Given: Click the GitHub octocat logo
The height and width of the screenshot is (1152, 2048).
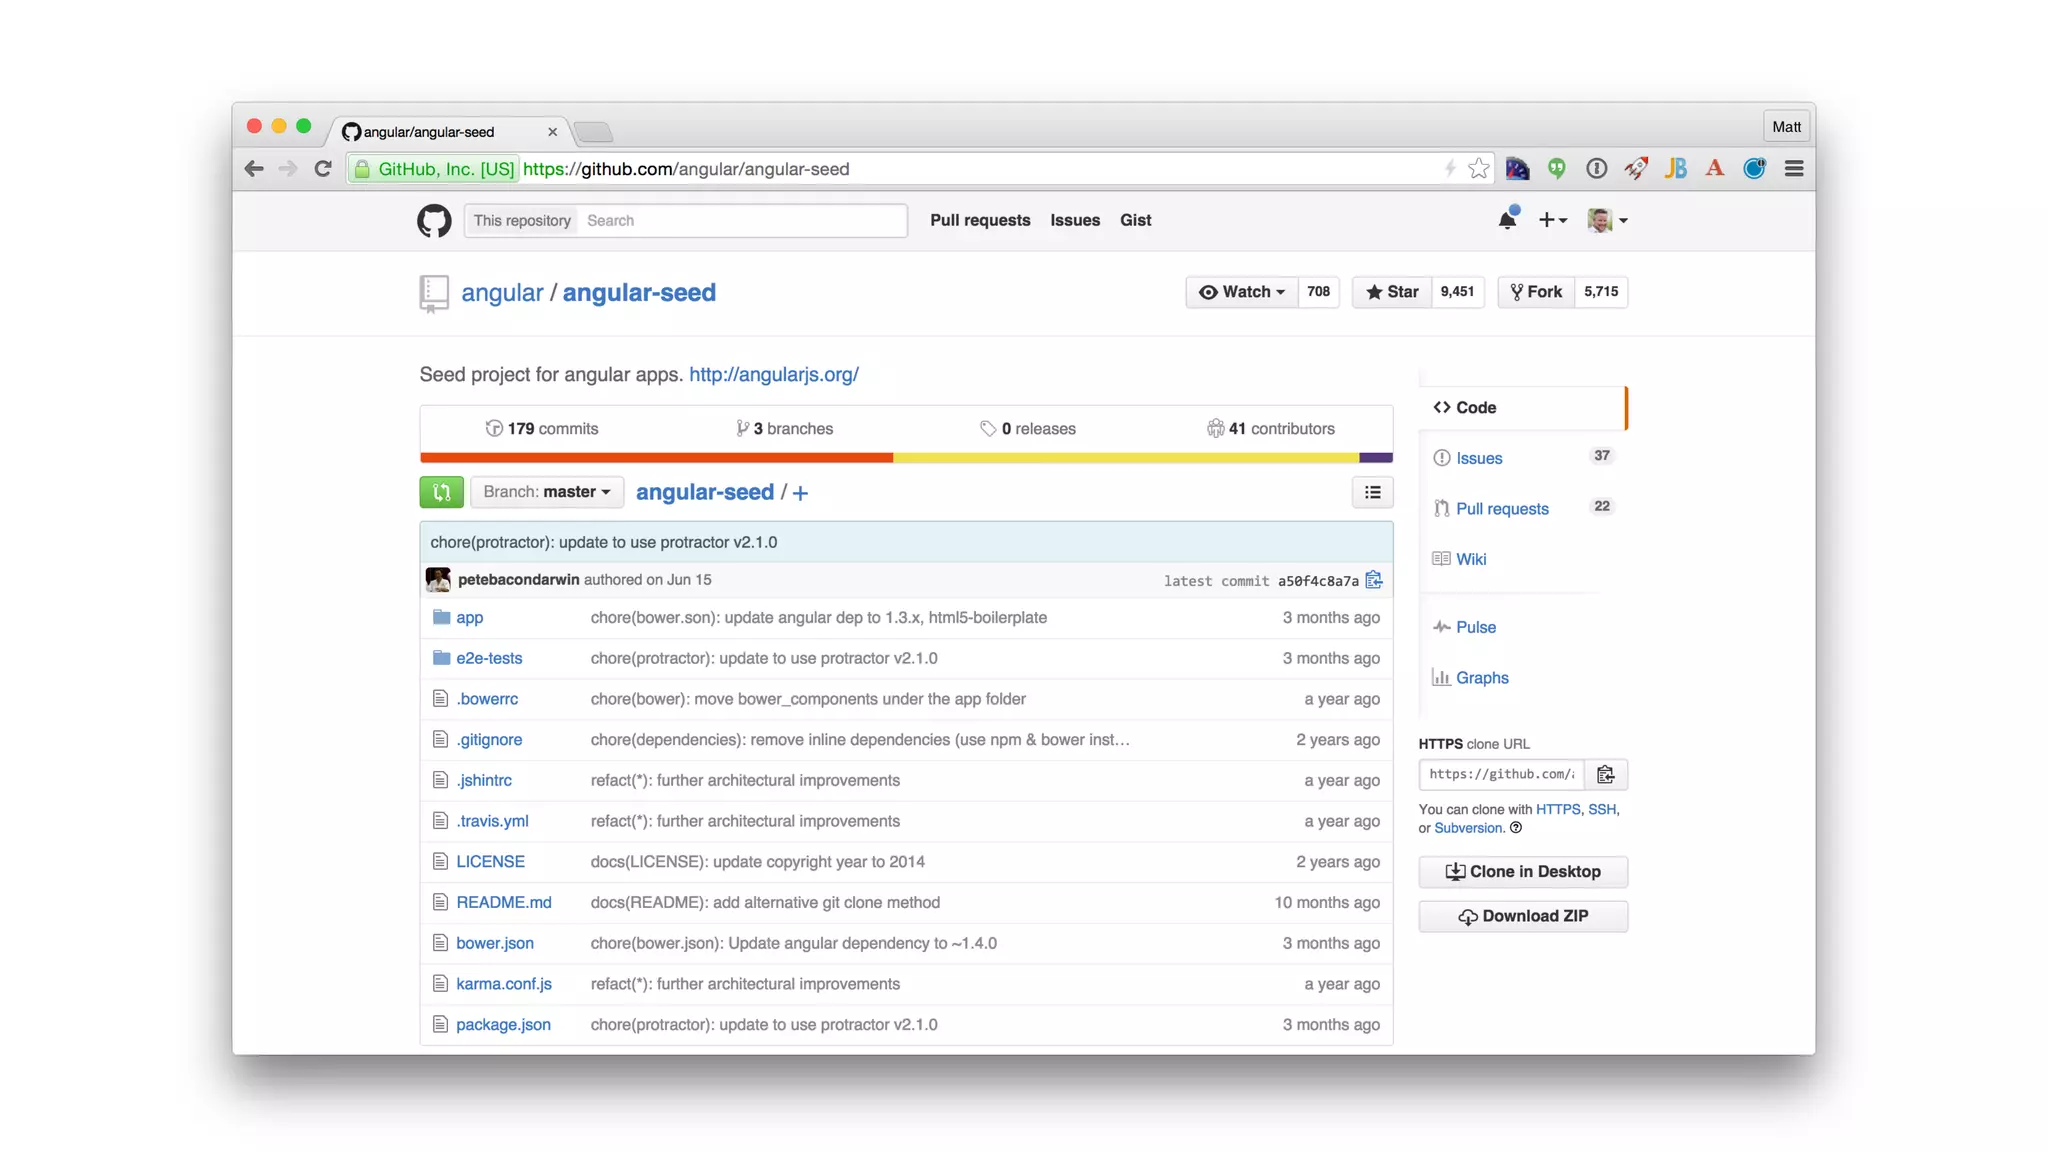Looking at the screenshot, I should [x=434, y=220].
